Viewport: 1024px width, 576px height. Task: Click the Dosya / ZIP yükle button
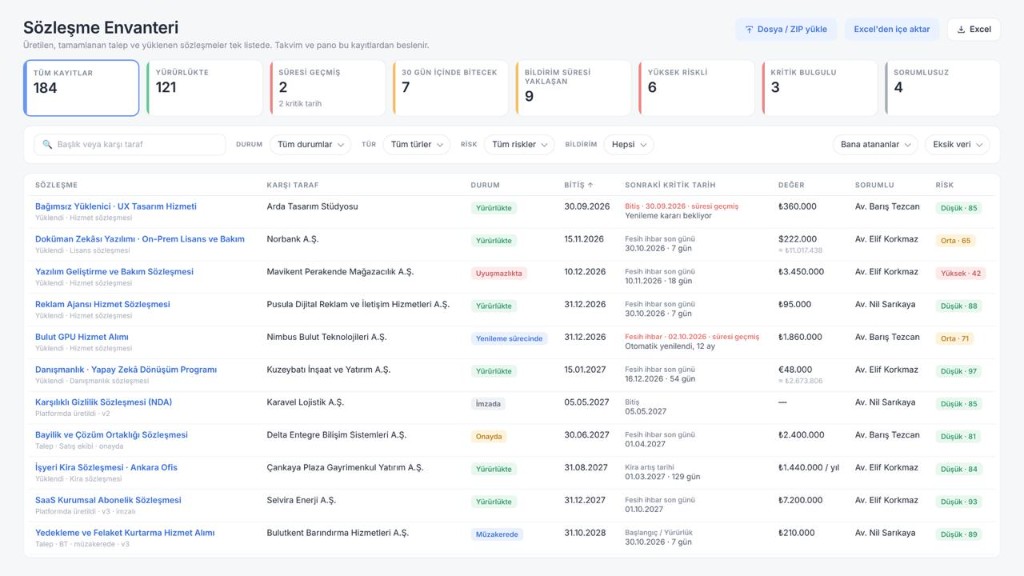coord(786,29)
